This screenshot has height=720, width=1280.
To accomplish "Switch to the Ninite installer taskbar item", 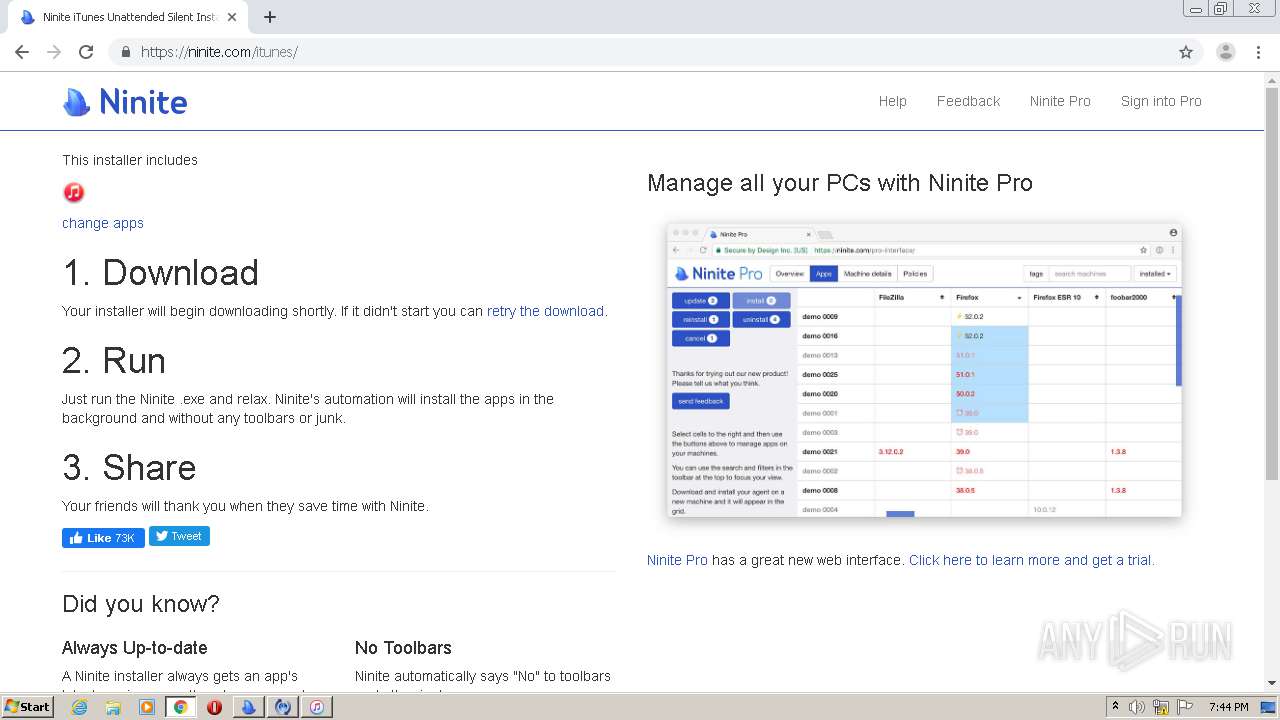I will [x=248, y=707].
